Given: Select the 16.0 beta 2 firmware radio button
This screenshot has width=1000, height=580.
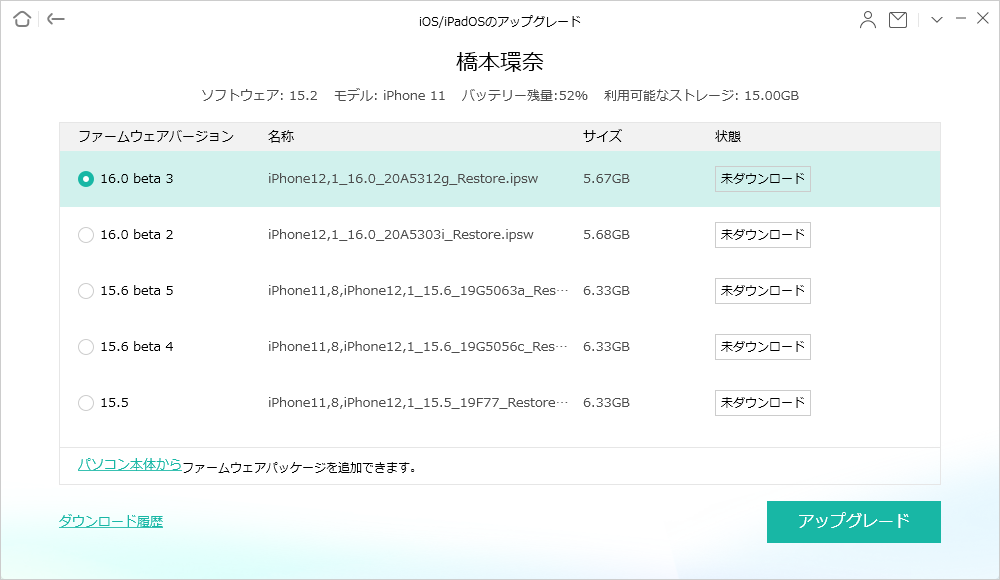Looking at the screenshot, I should (85, 235).
